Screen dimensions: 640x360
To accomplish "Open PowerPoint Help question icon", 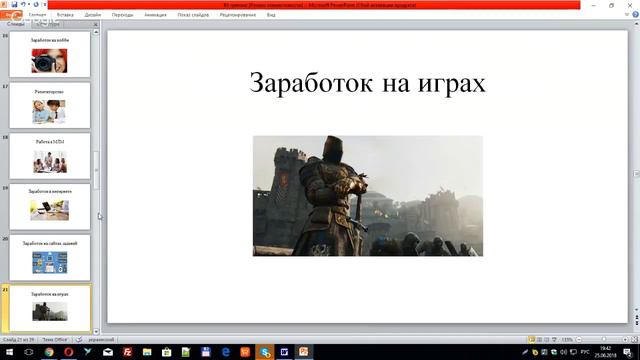I will (636, 15).
